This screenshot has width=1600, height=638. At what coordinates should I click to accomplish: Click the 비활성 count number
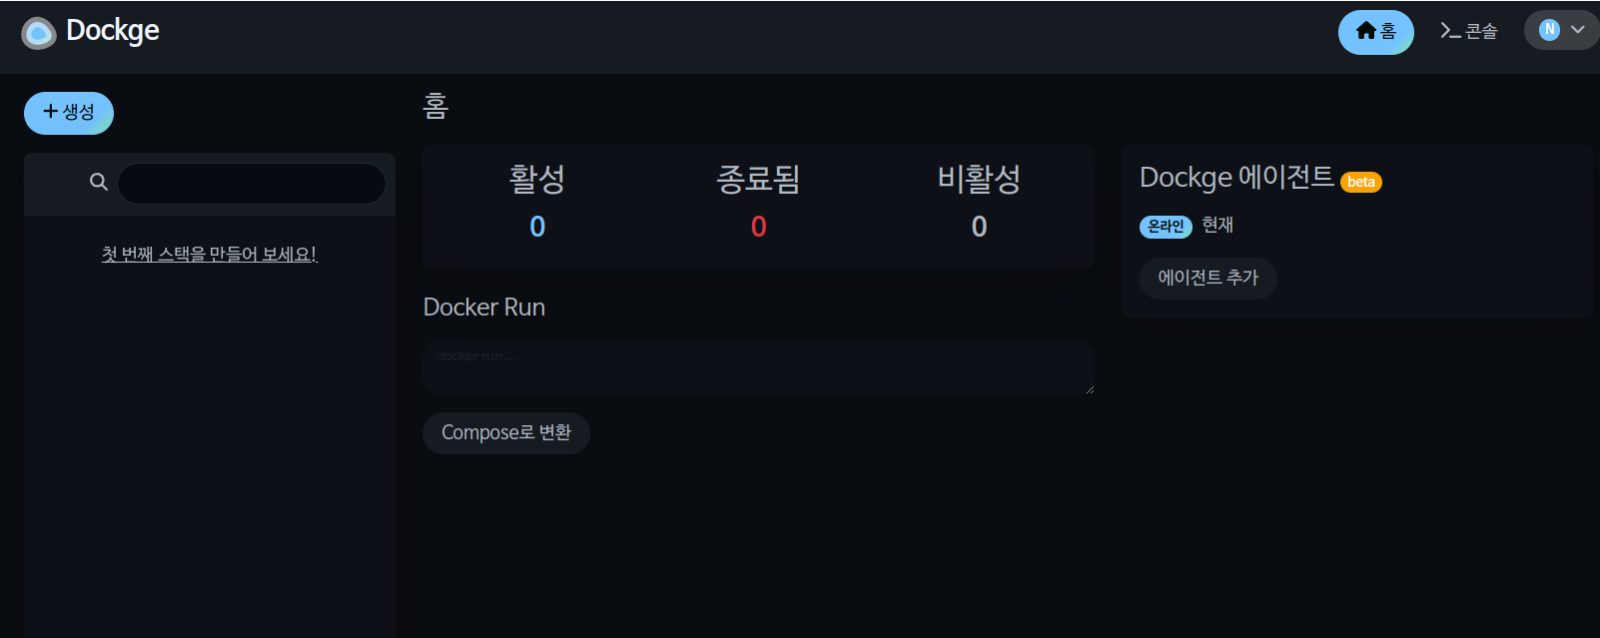pyautogui.click(x=979, y=227)
